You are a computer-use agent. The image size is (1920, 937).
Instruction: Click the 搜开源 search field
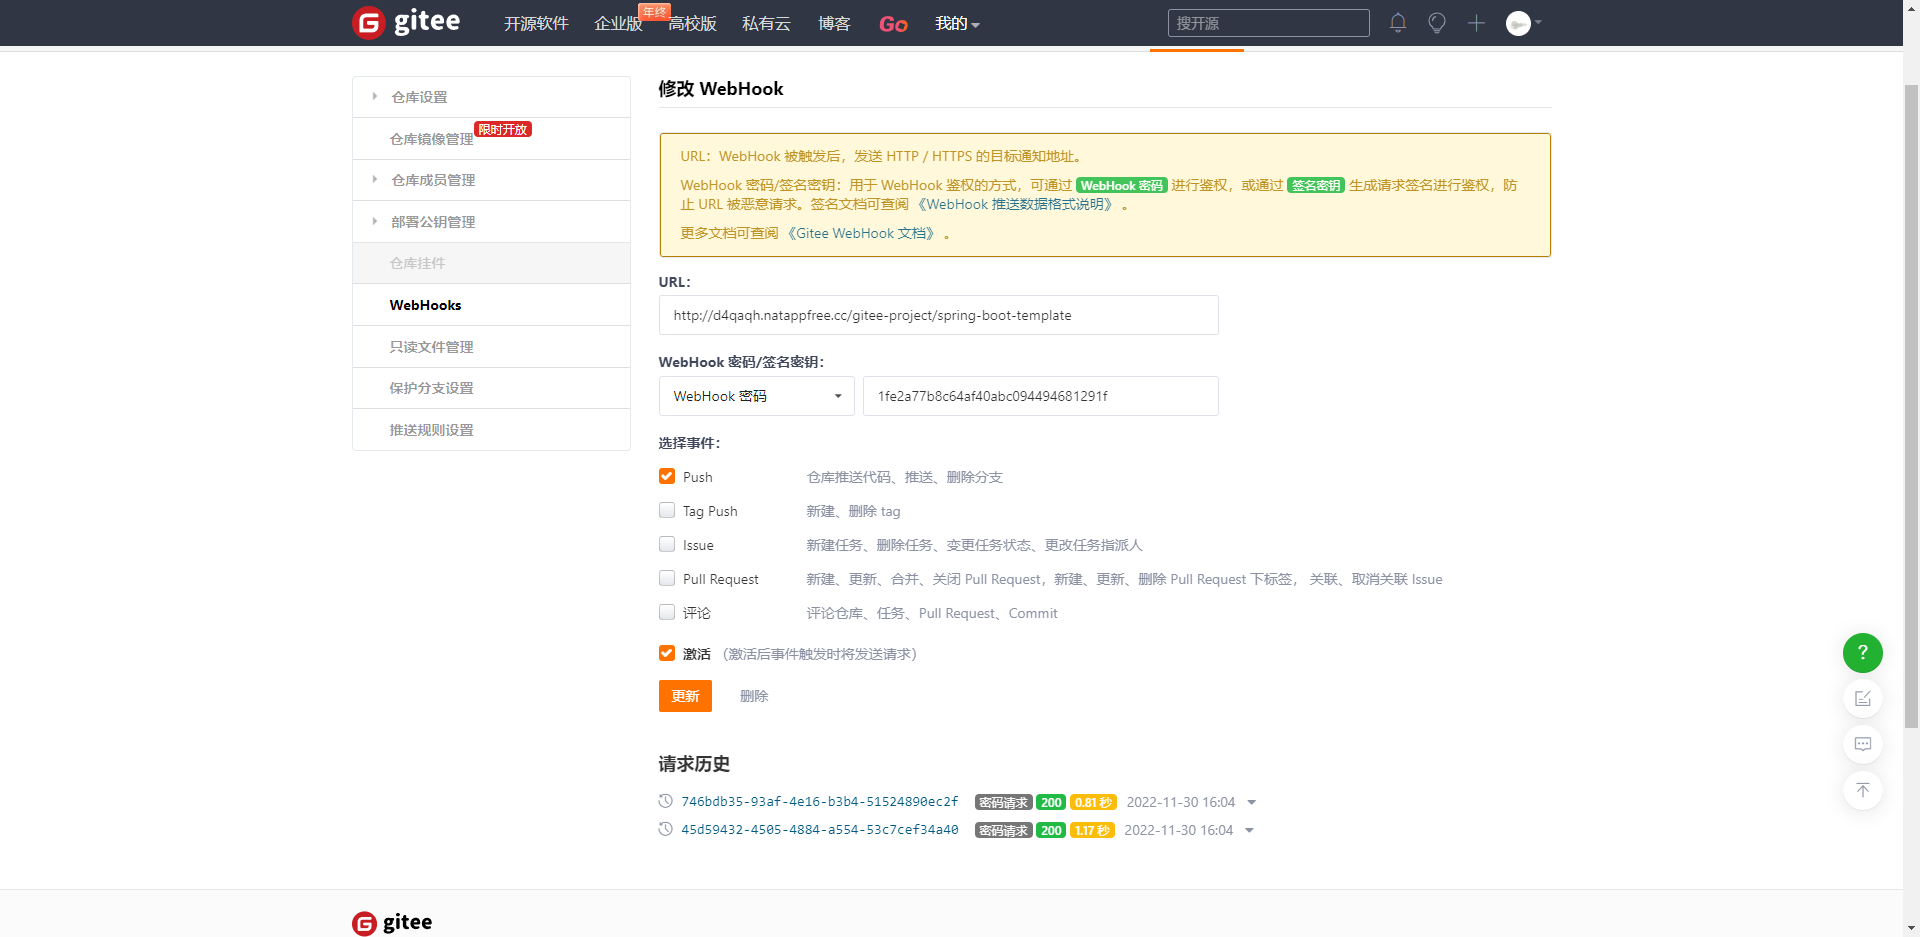[x=1268, y=23]
